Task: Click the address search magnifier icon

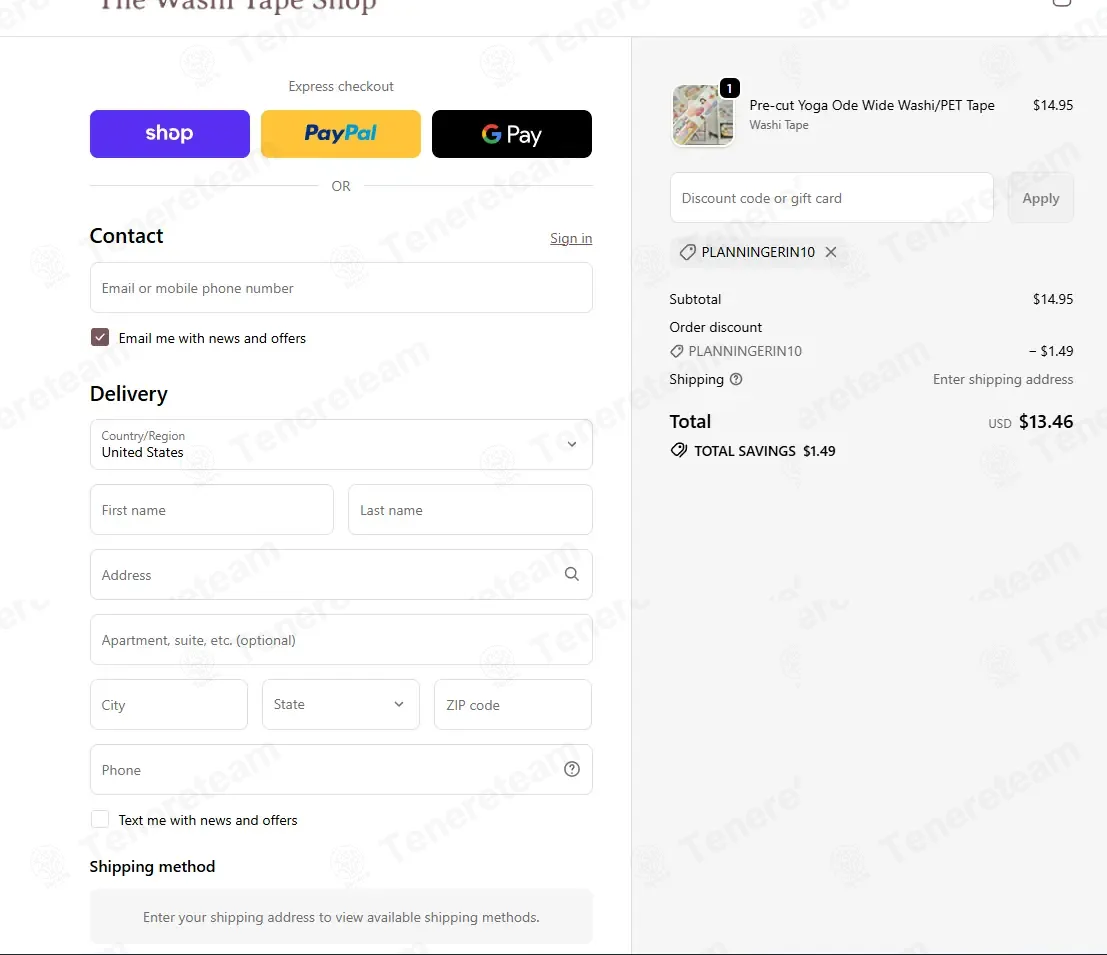Action: 572,575
